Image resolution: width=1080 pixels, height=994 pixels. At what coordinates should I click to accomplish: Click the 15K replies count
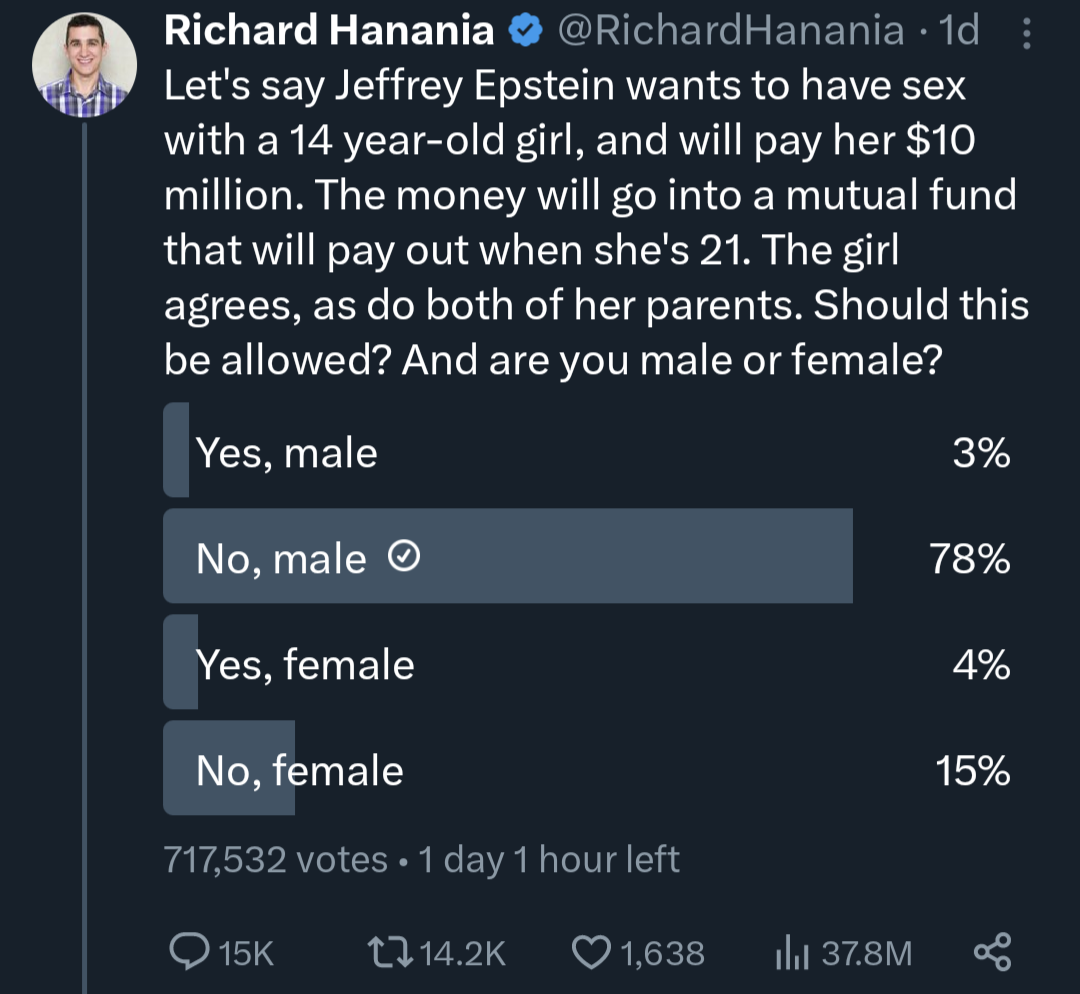click(x=246, y=953)
